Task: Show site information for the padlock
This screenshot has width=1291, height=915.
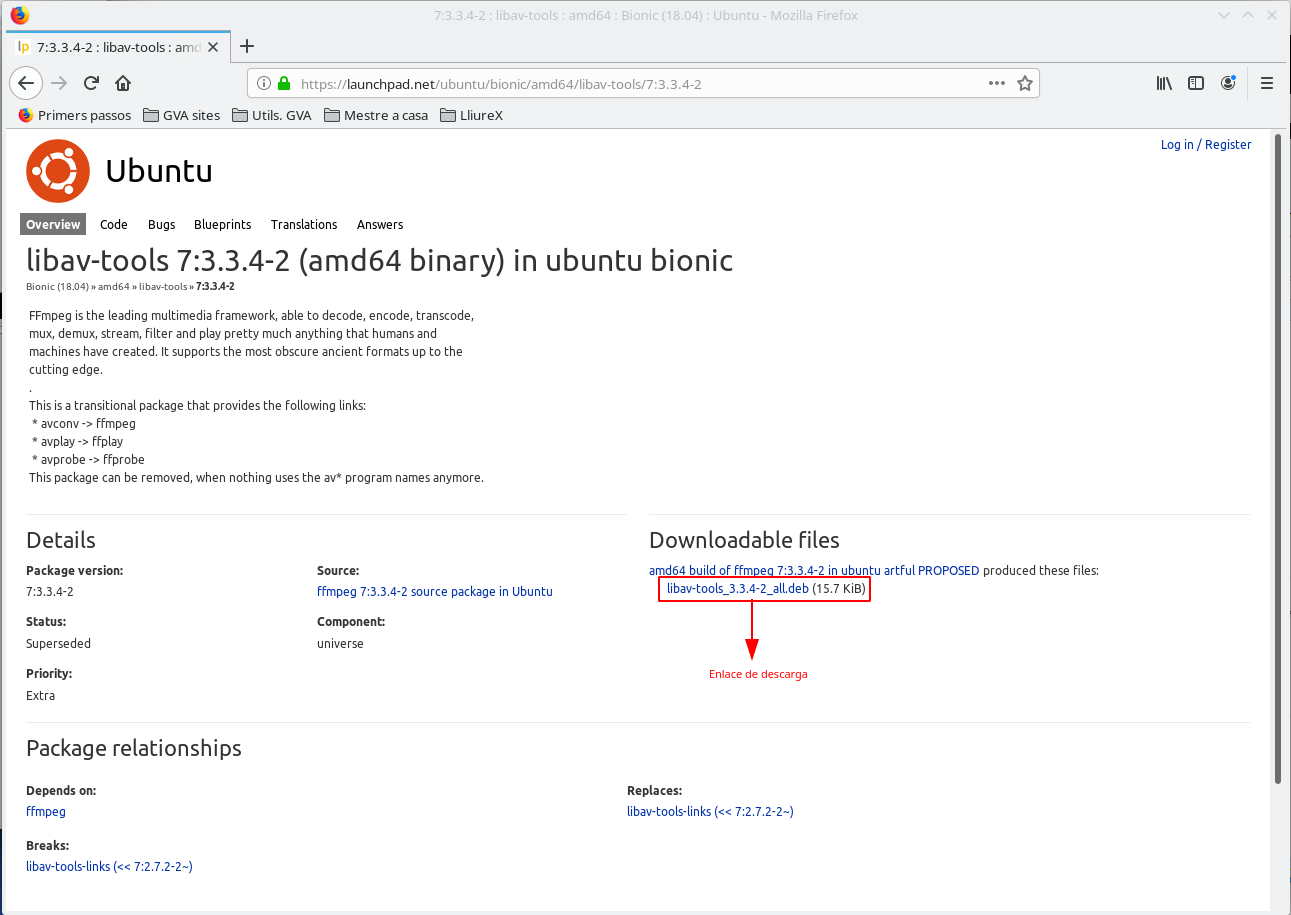Action: 284,84
